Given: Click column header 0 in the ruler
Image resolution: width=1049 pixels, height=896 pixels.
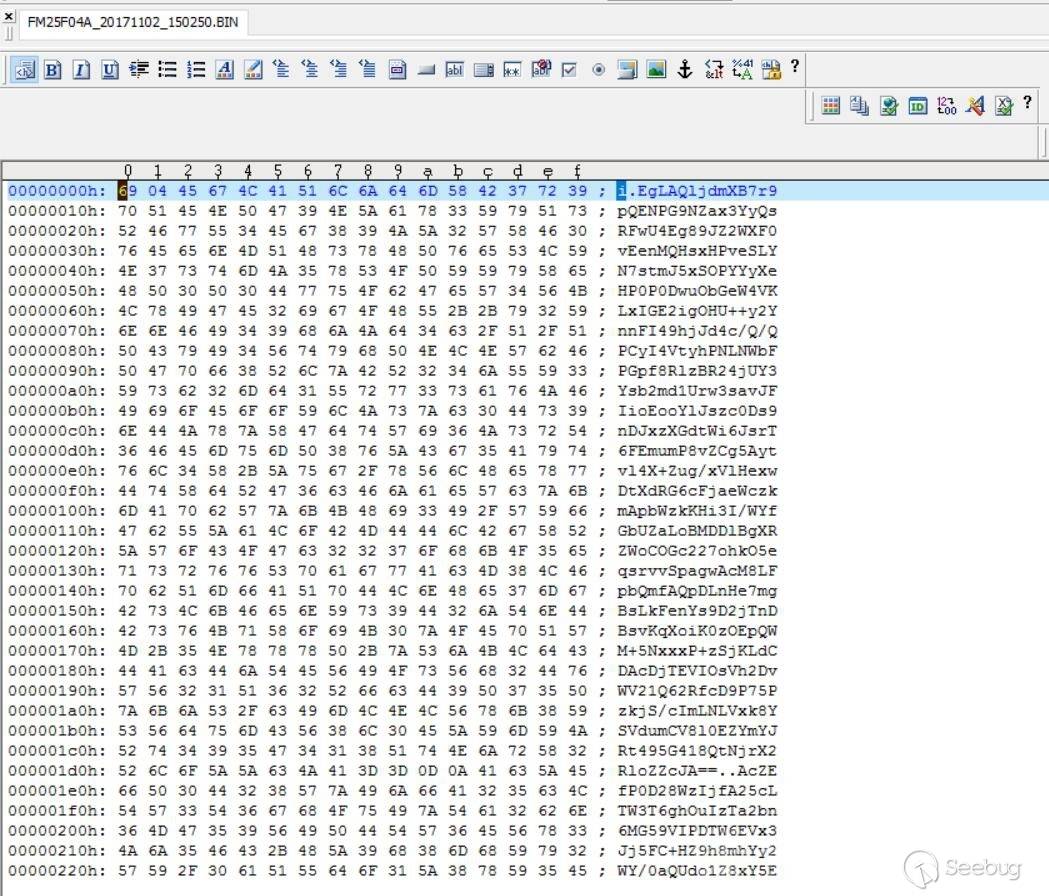Looking at the screenshot, I should pos(128,171).
